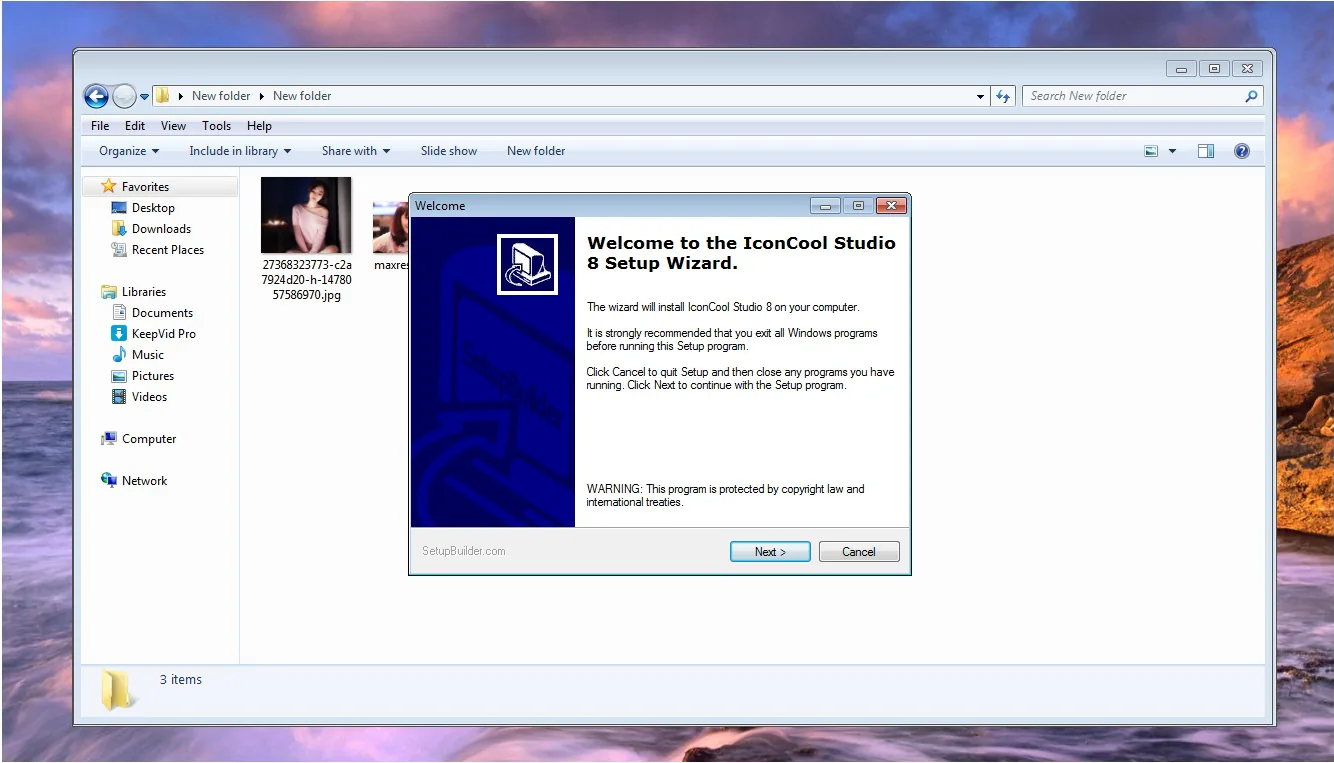Expand the Organize dropdown
The image size is (1334, 763).
129,151
